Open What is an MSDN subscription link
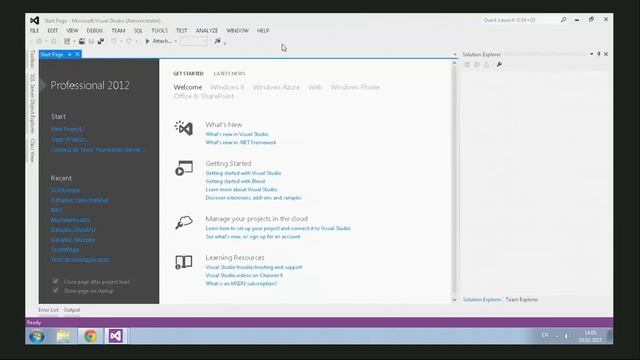The image size is (640, 360). pos(241,283)
